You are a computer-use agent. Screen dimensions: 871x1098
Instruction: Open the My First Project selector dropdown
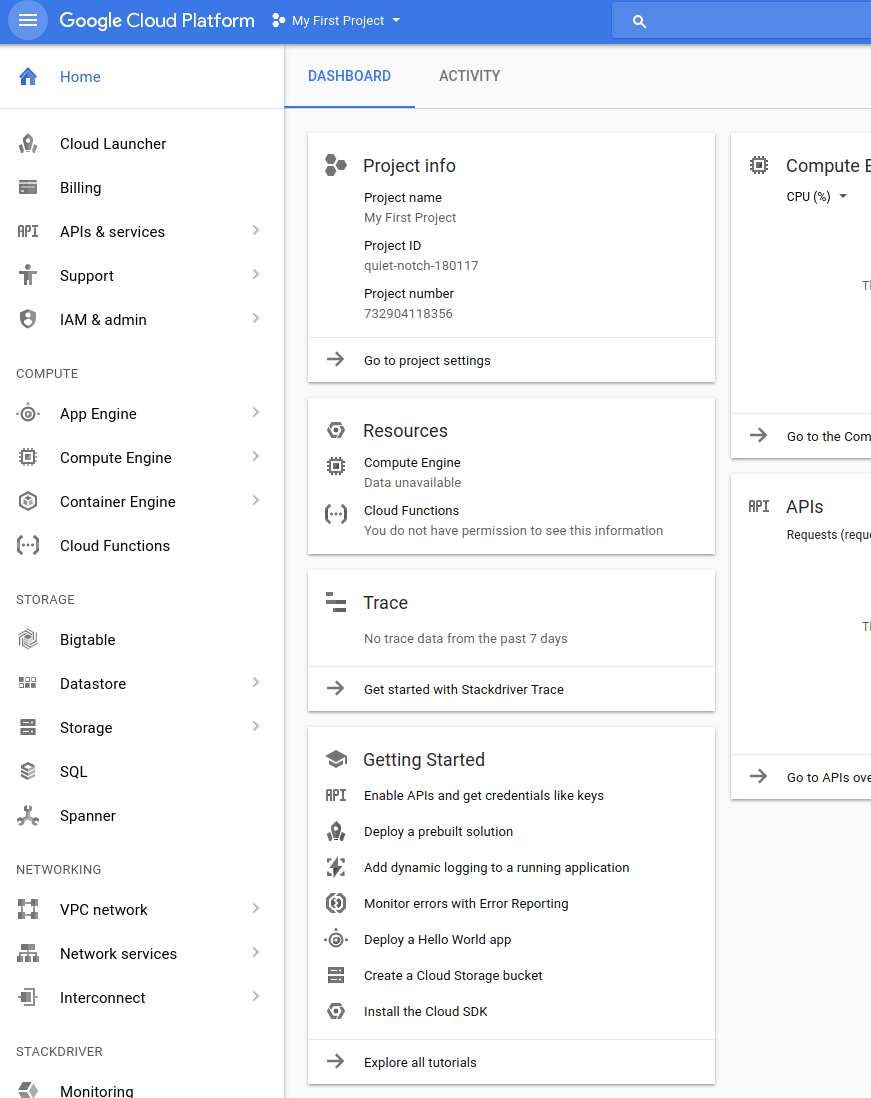[336, 20]
